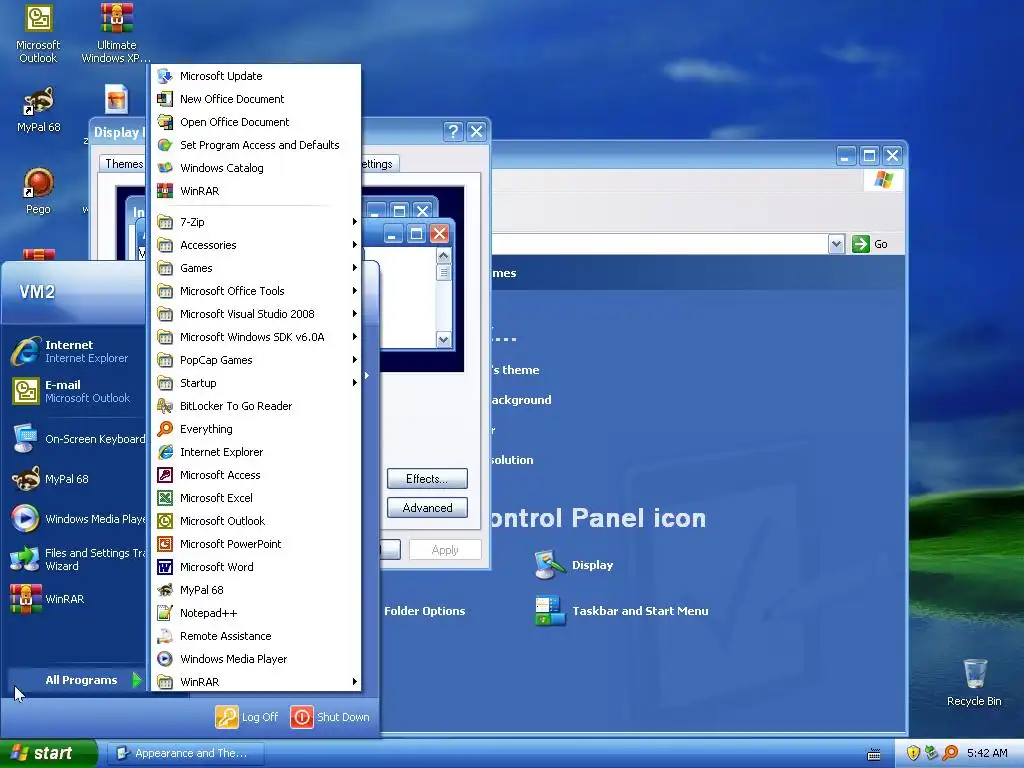Launch WinRAR above the program folders
The height and width of the screenshot is (768, 1024).
tap(256, 191)
